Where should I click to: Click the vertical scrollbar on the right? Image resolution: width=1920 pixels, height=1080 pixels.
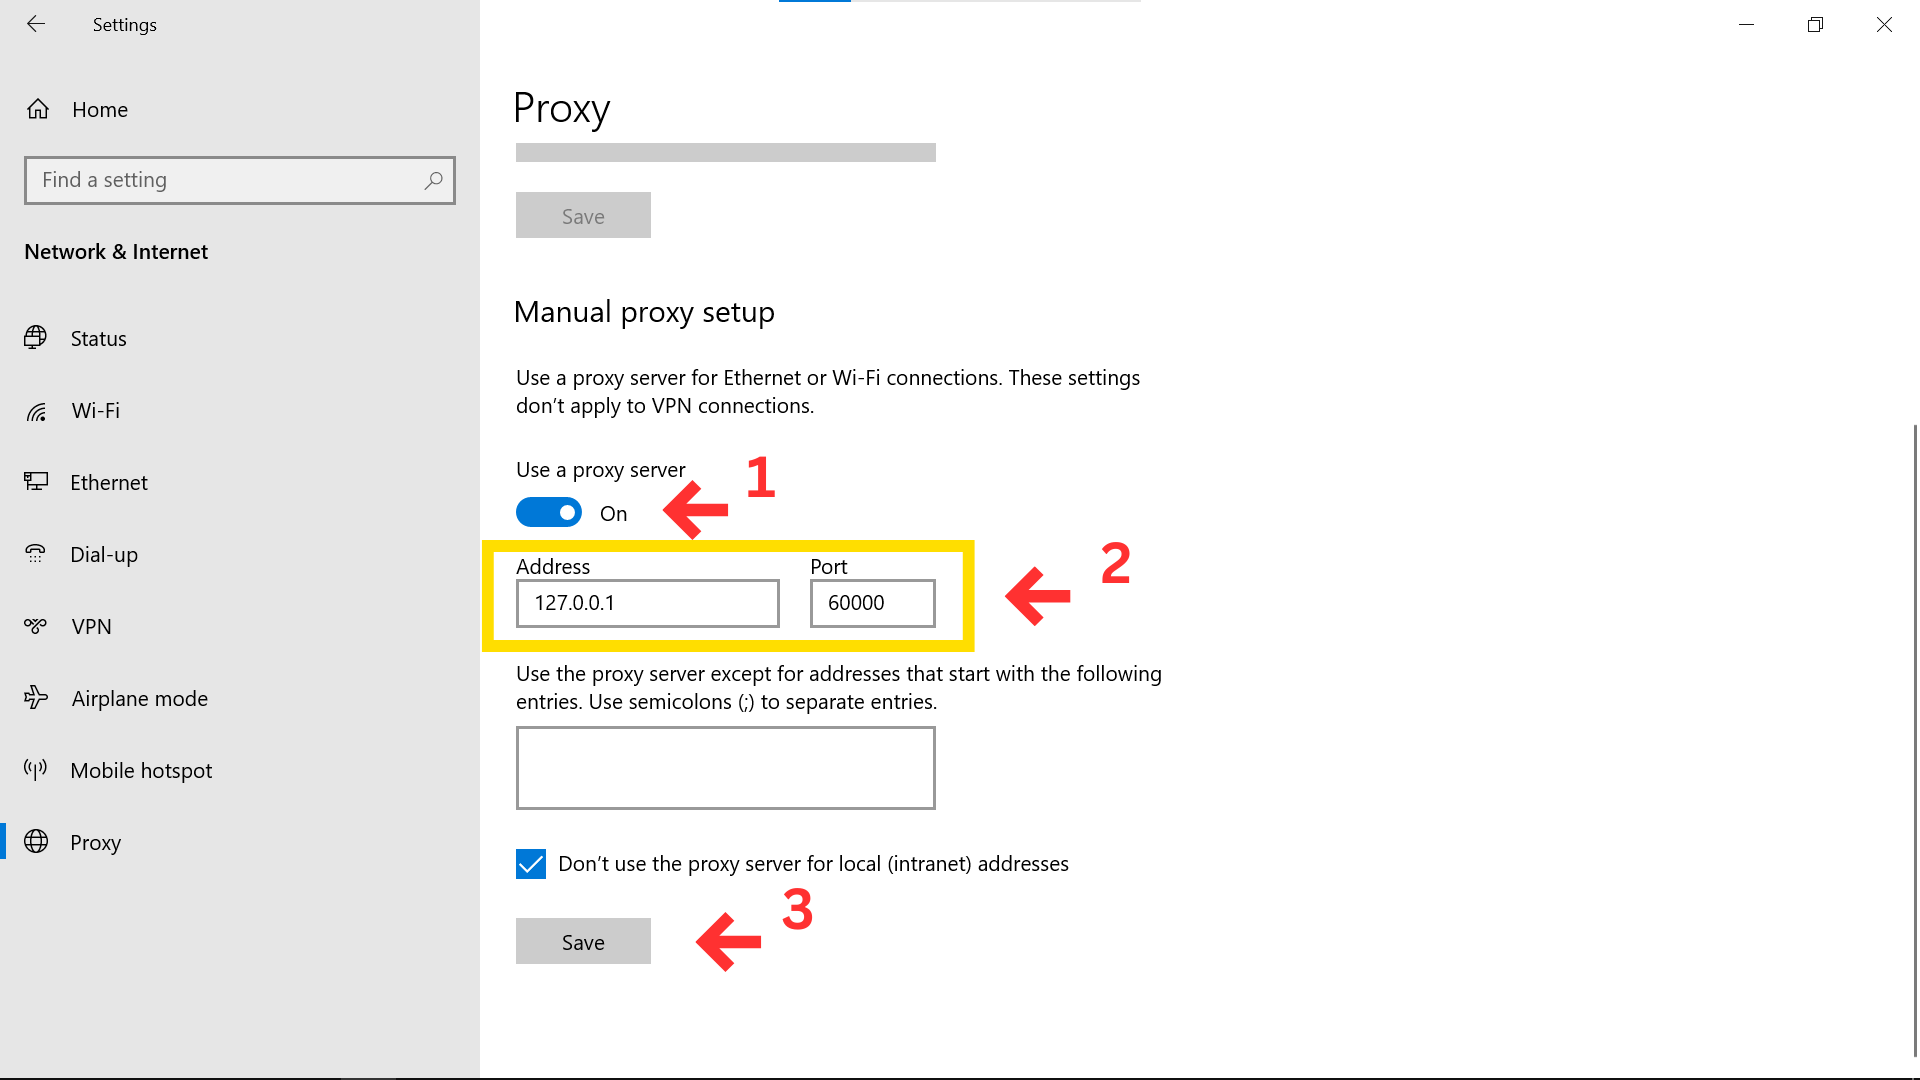[x=1914, y=740]
